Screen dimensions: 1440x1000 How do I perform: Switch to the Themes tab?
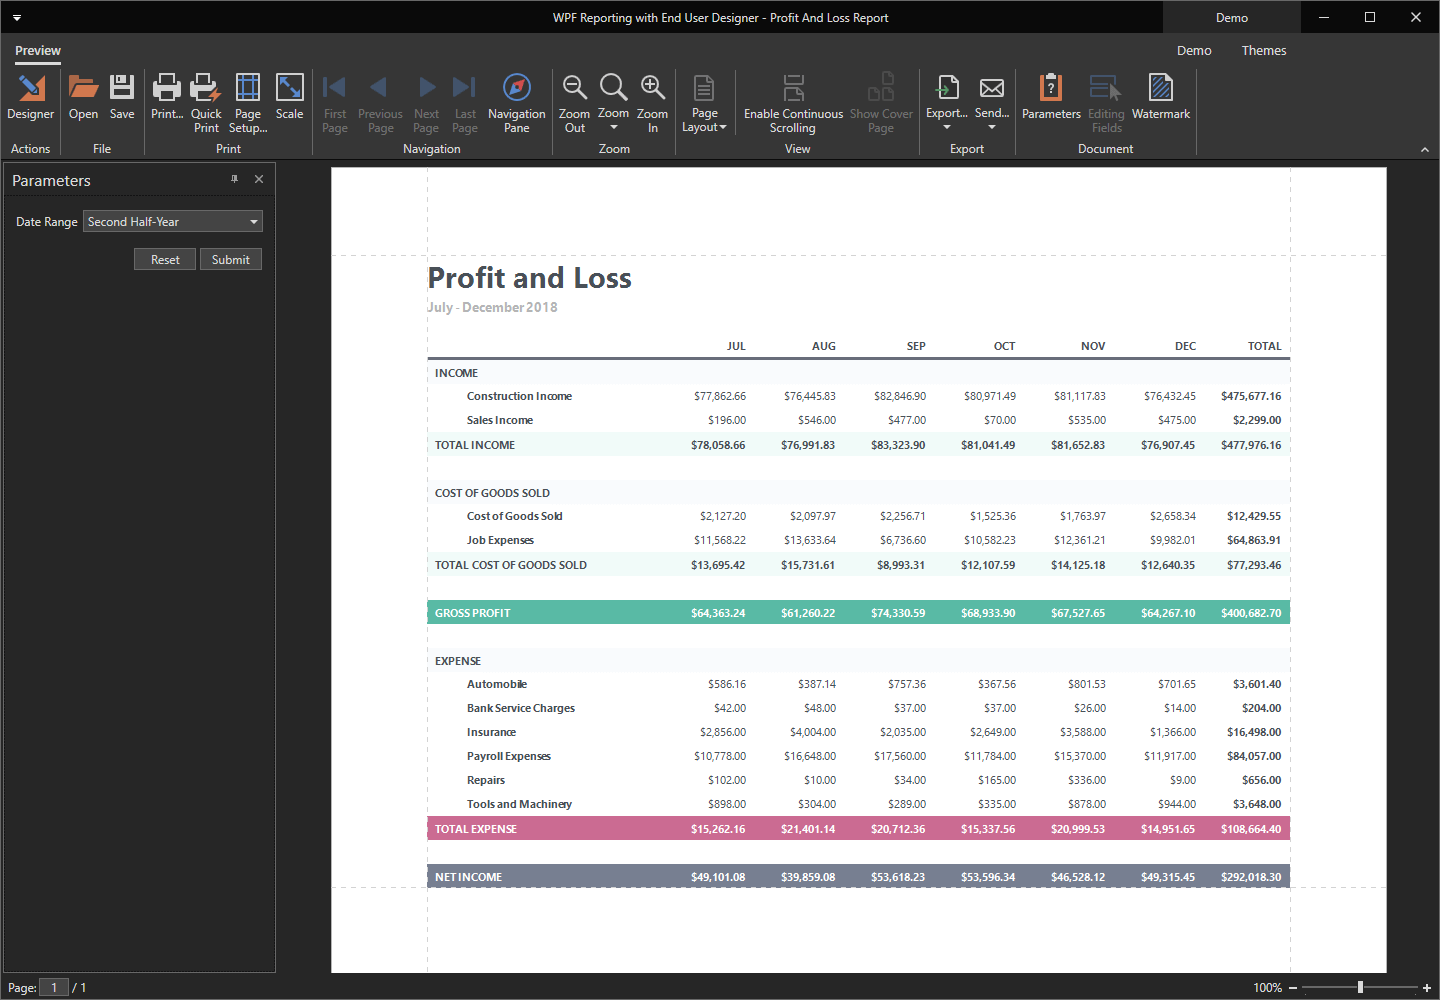coord(1263,50)
